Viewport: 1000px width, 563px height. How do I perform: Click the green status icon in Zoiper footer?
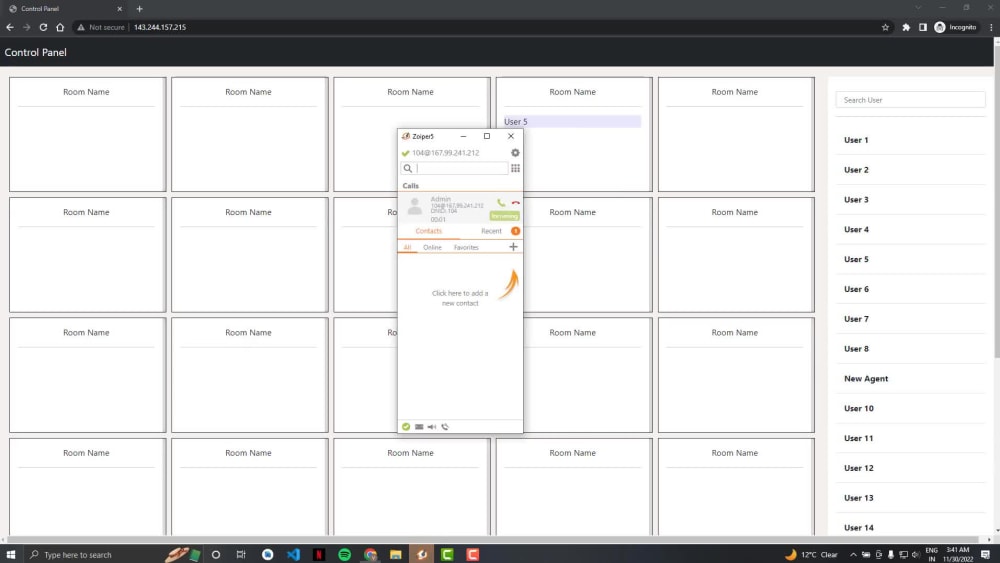coord(406,427)
